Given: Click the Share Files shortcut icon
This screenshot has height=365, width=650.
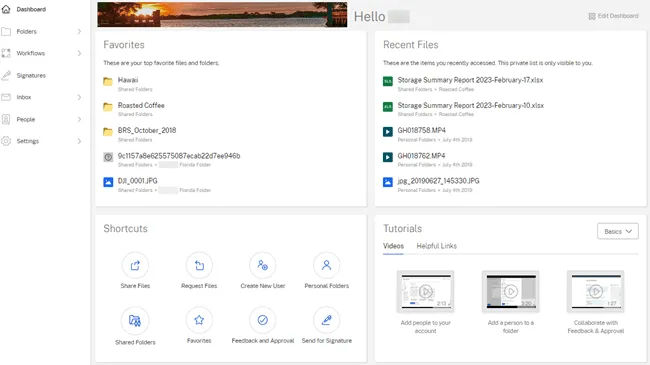Looking at the screenshot, I should point(135,265).
